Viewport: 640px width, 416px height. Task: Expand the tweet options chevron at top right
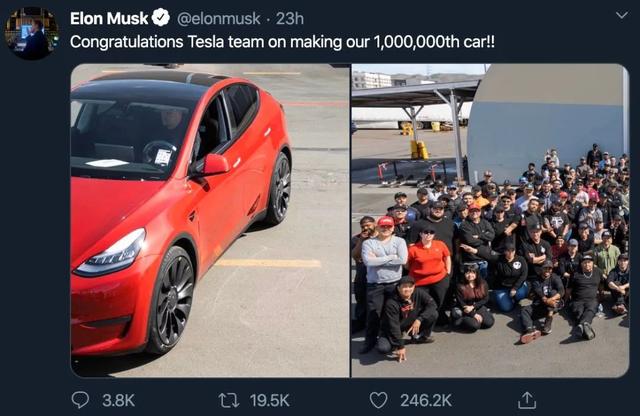(x=622, y=16)
